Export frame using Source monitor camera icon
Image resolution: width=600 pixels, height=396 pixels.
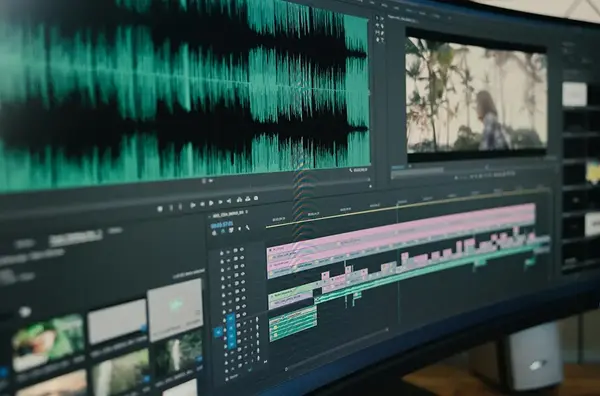tap(256, 198)
